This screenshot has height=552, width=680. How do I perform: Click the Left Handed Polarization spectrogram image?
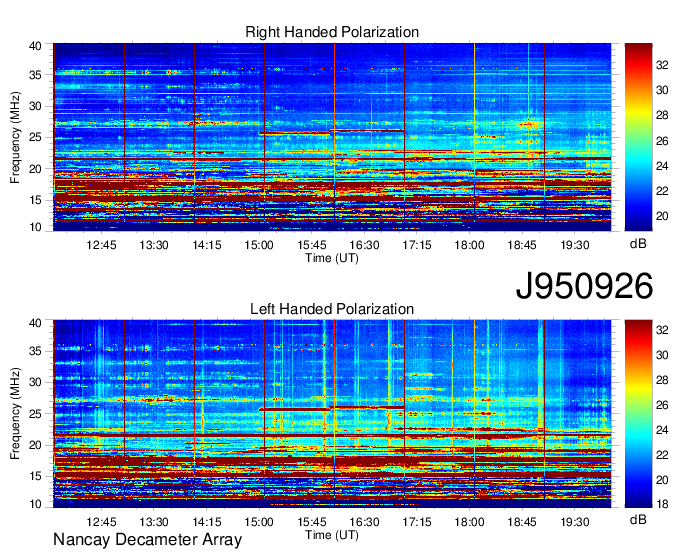point(332,414)
